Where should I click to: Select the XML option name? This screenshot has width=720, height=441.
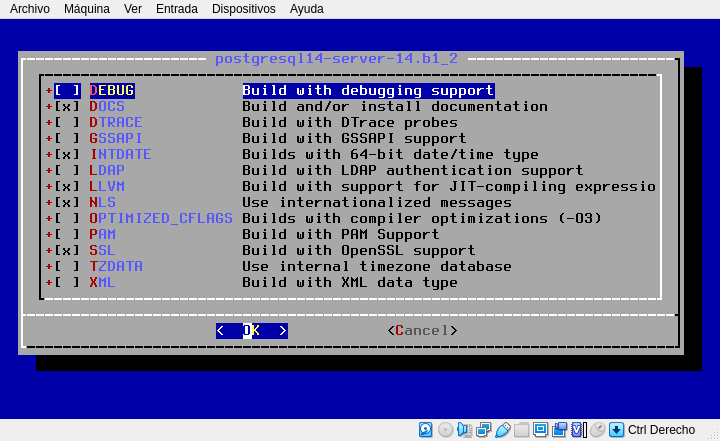[x=102, y=283]
